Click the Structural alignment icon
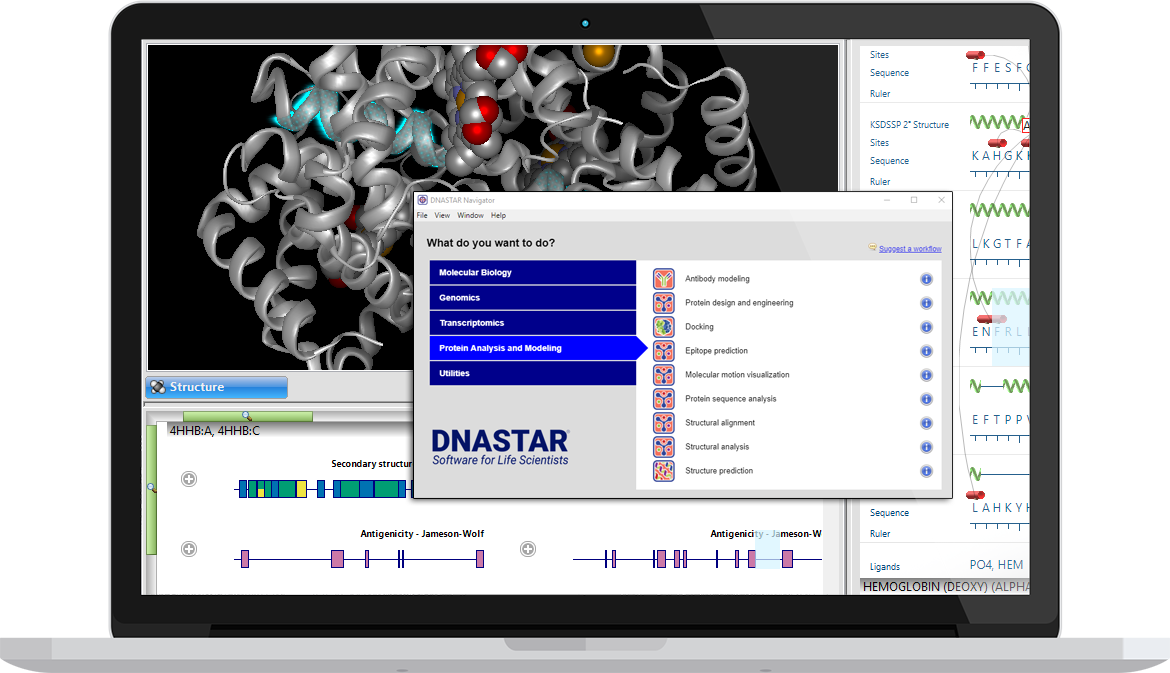The image size is (1170, 673). (x=663, y=423)
